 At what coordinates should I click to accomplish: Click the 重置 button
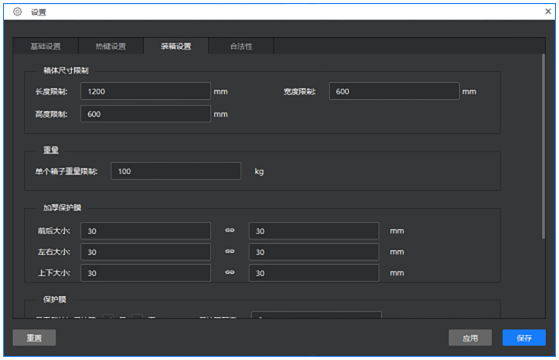[x=34, y=338]
